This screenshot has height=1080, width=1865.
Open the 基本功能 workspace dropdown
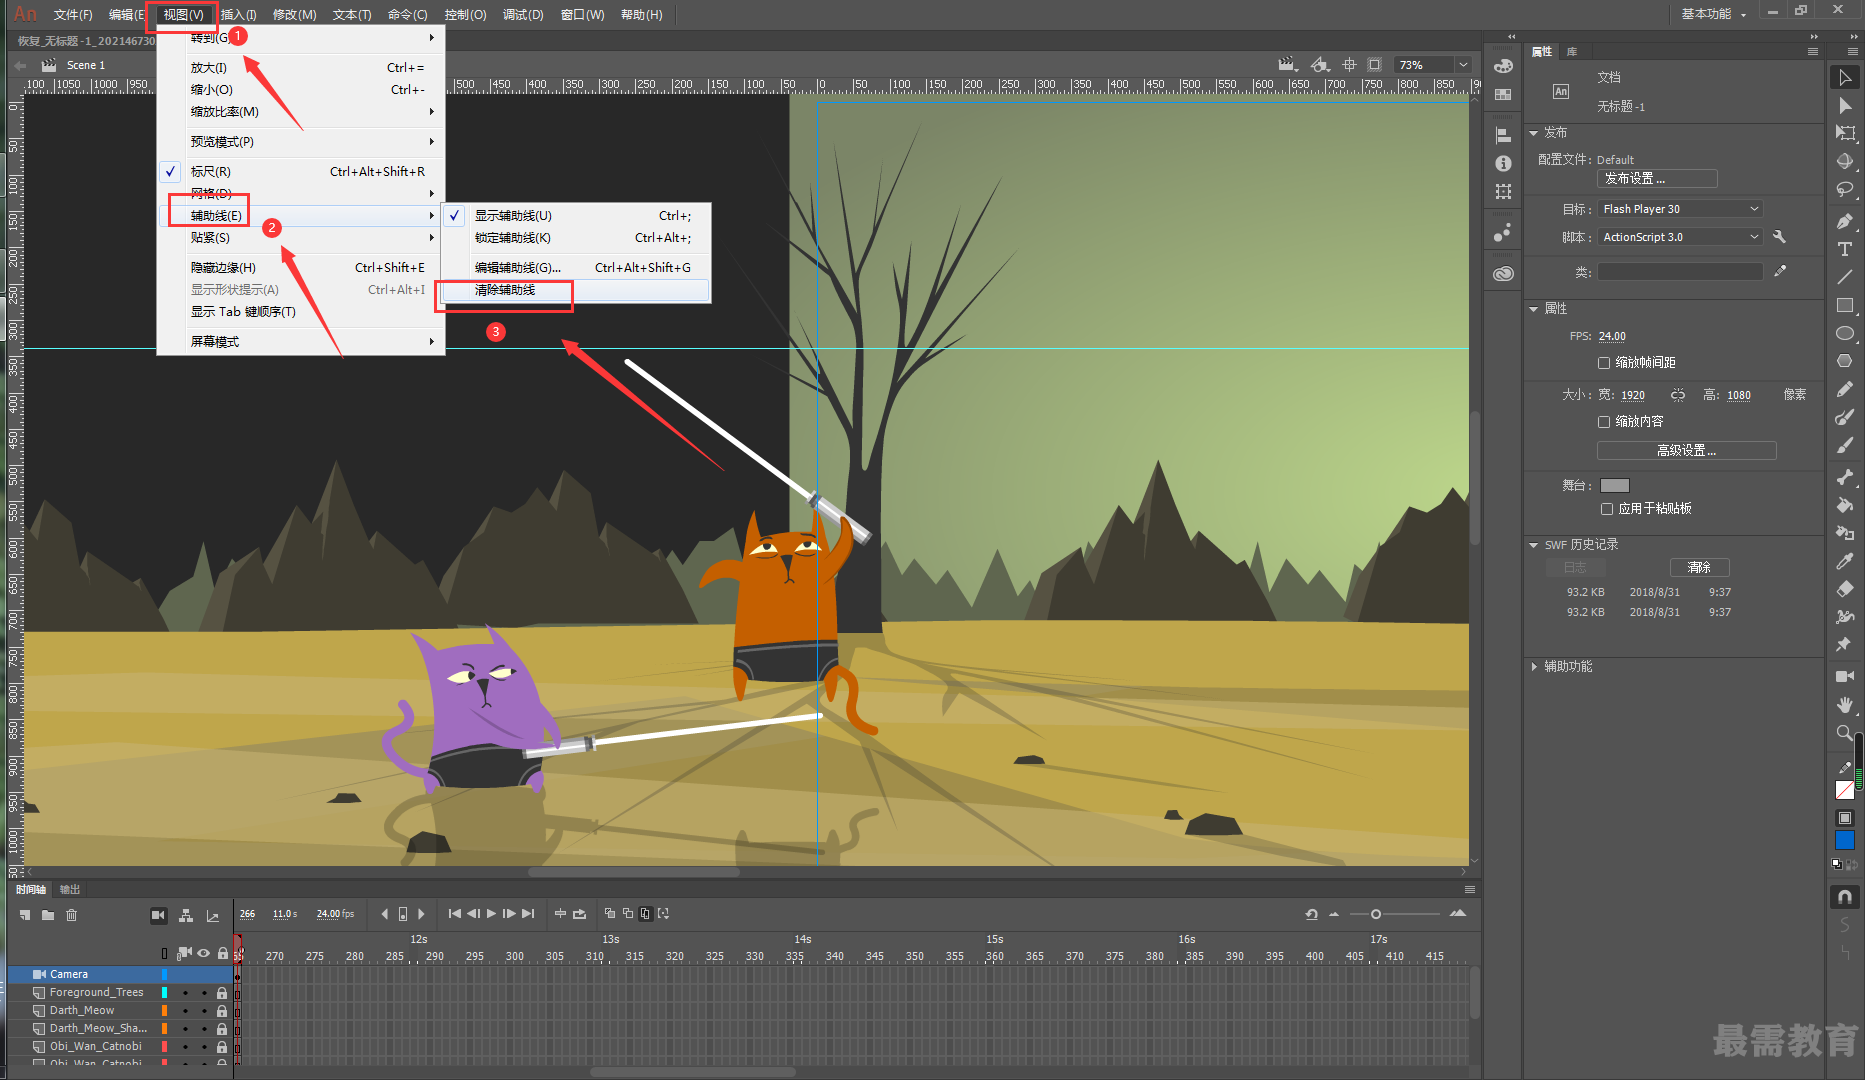(1713, 14)
